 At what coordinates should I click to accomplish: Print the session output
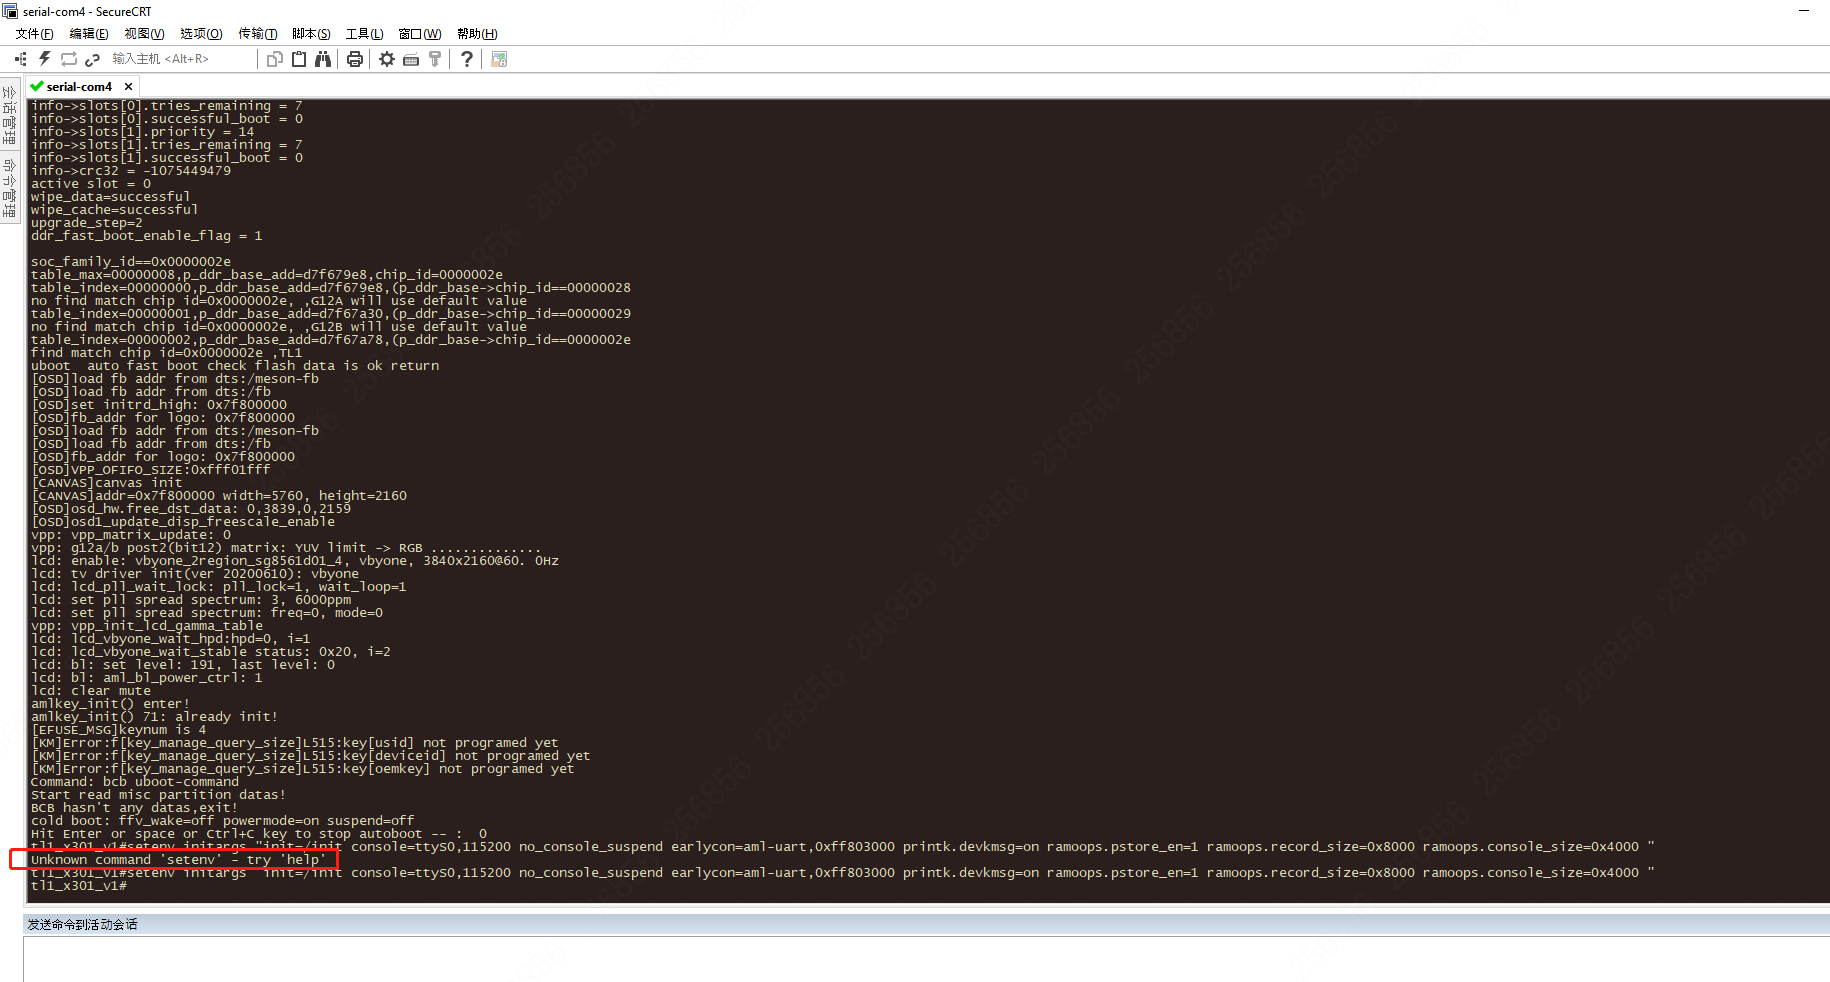(x=355, y=58)
